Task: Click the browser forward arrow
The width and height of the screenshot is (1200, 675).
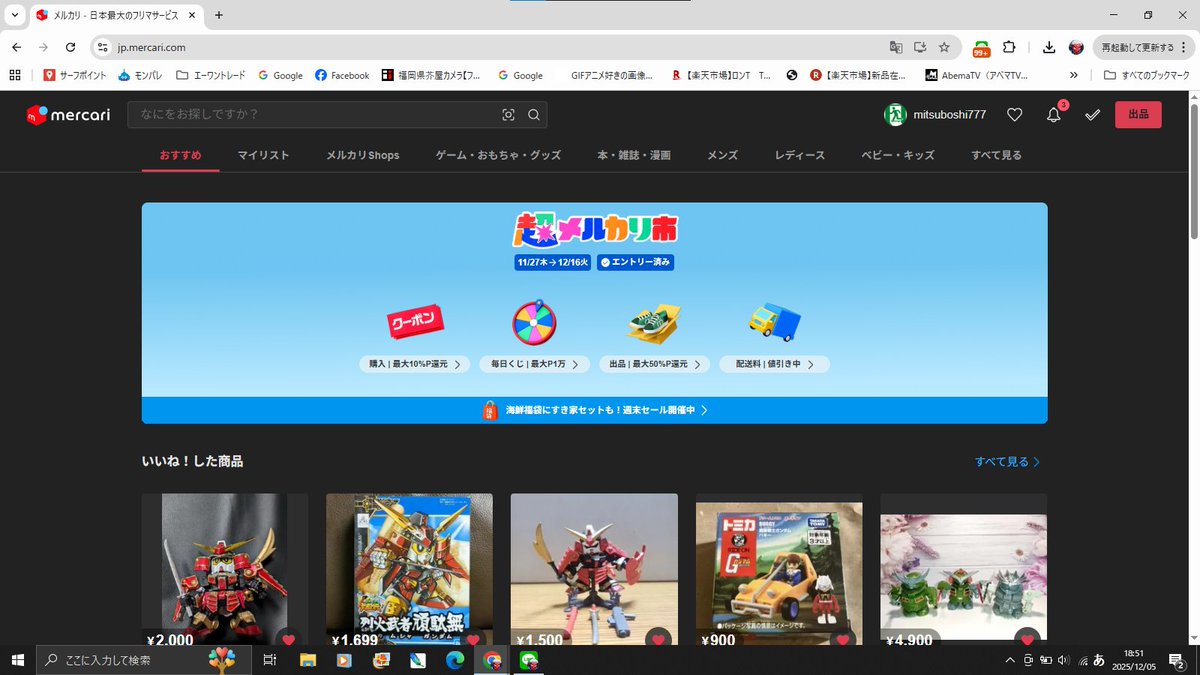Action: point(43,47)
